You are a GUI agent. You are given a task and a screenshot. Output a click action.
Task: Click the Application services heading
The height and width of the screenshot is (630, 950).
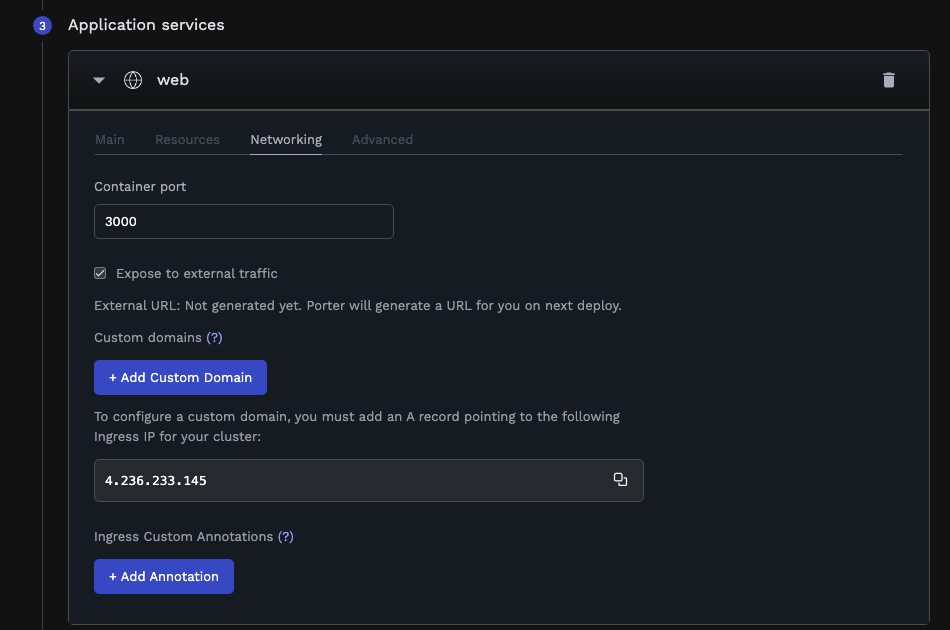coord(146,25)
